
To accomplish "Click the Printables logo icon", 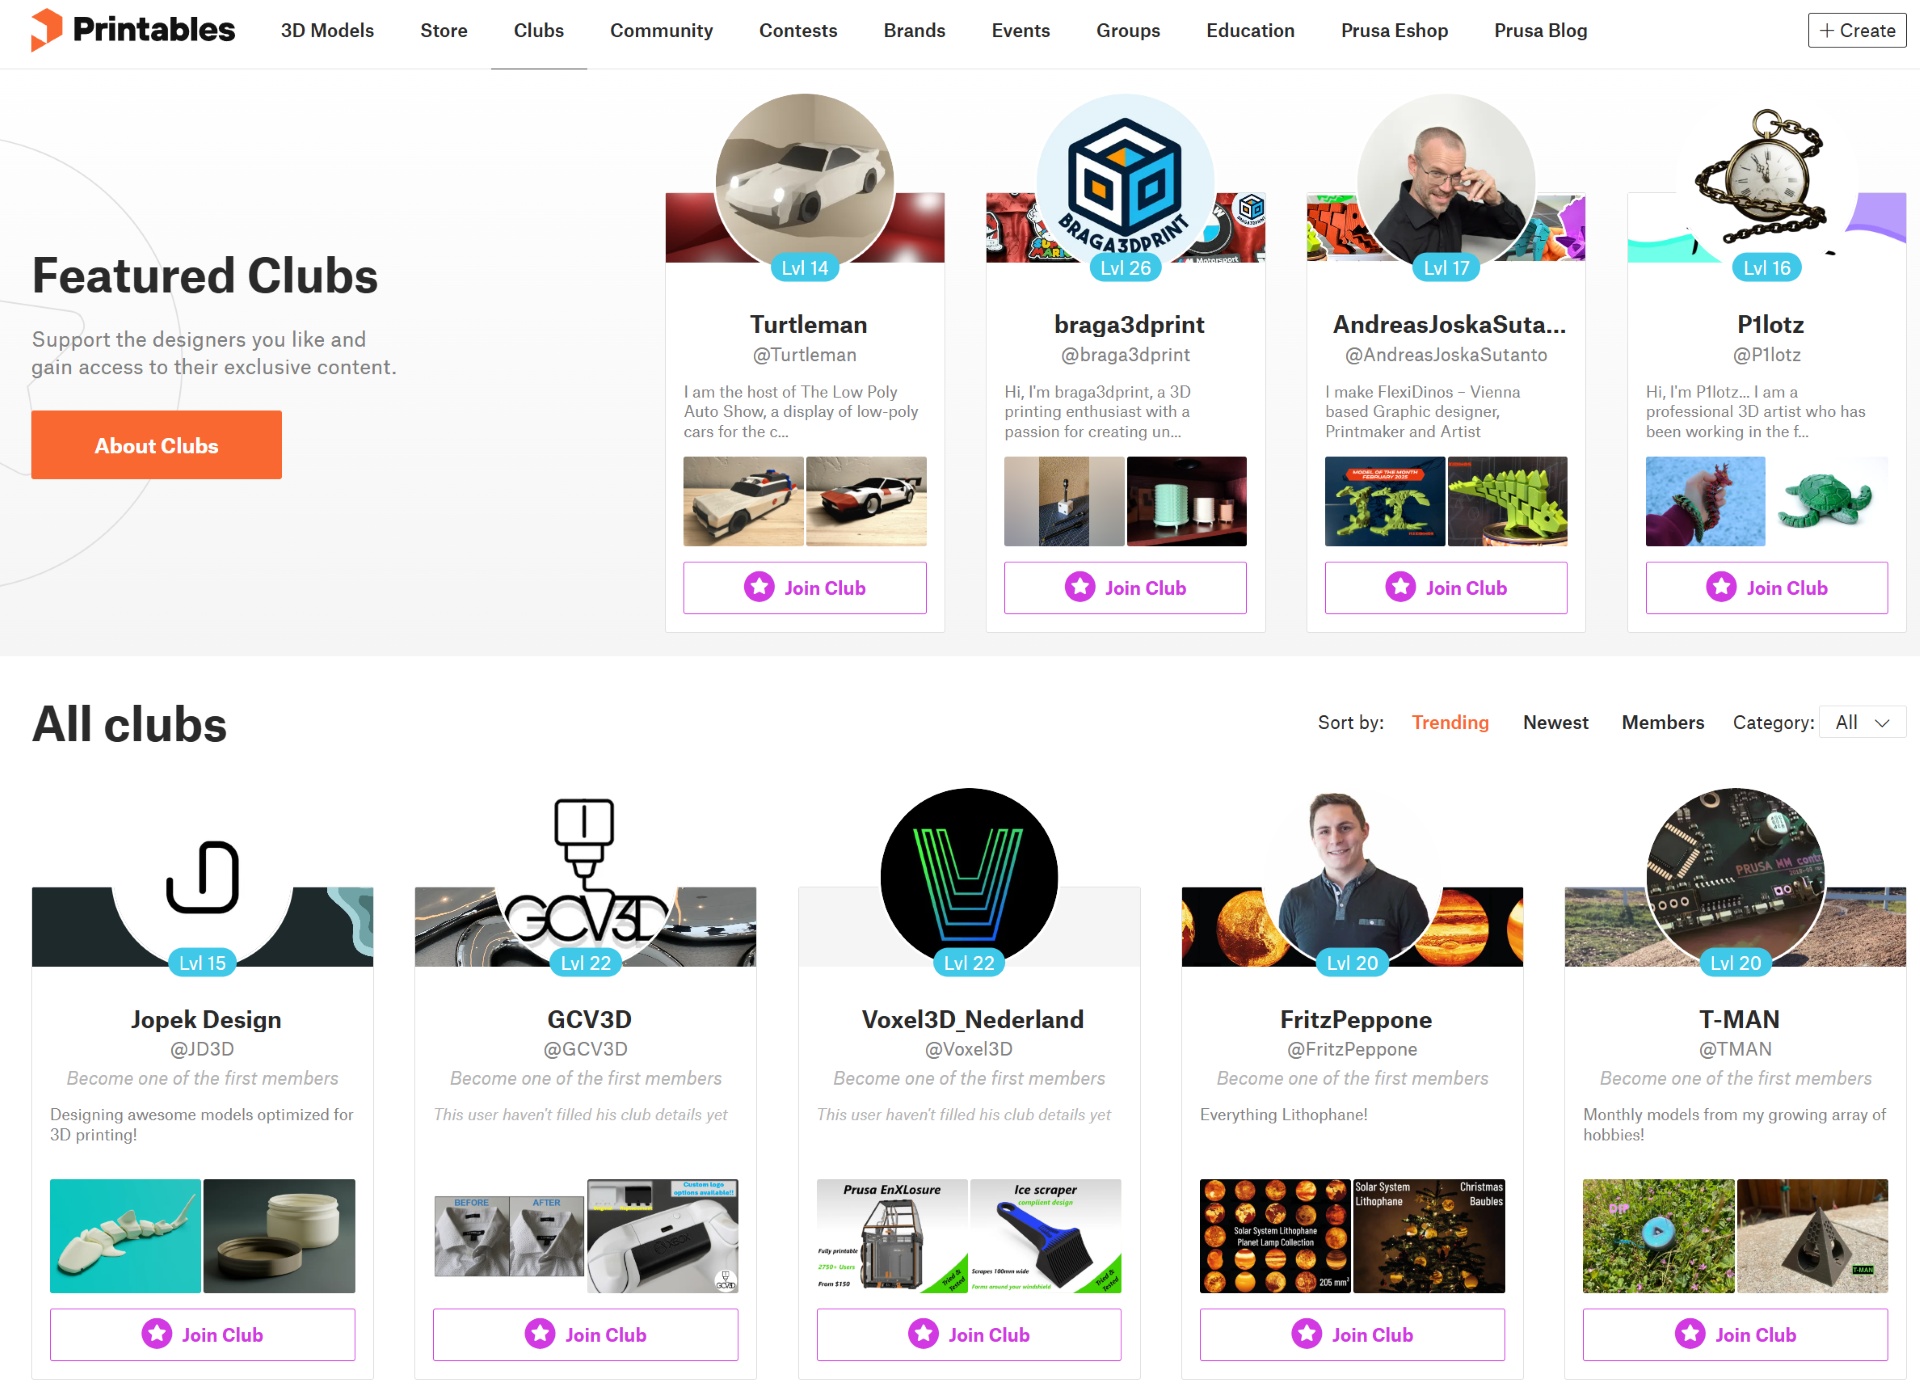I will [45, 30].
